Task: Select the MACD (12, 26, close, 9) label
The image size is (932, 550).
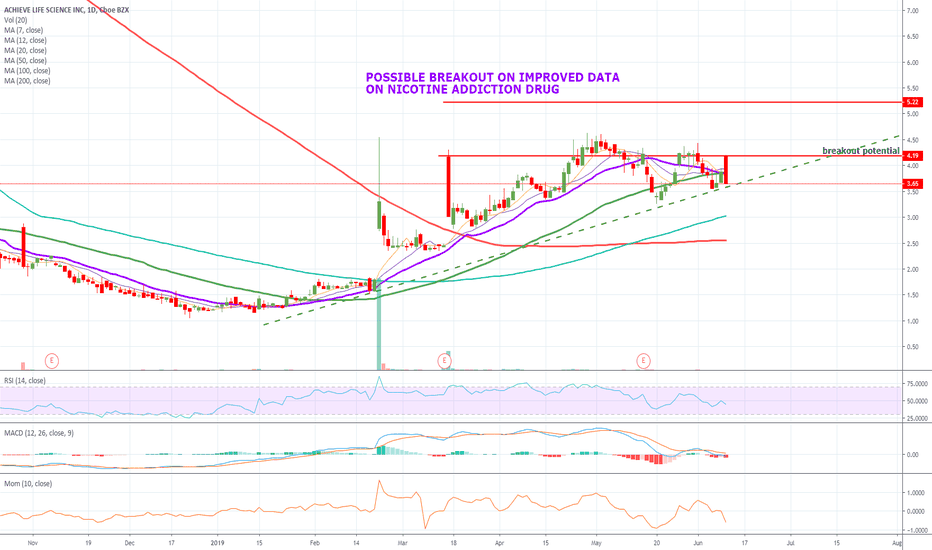Action: click(39, 433)
